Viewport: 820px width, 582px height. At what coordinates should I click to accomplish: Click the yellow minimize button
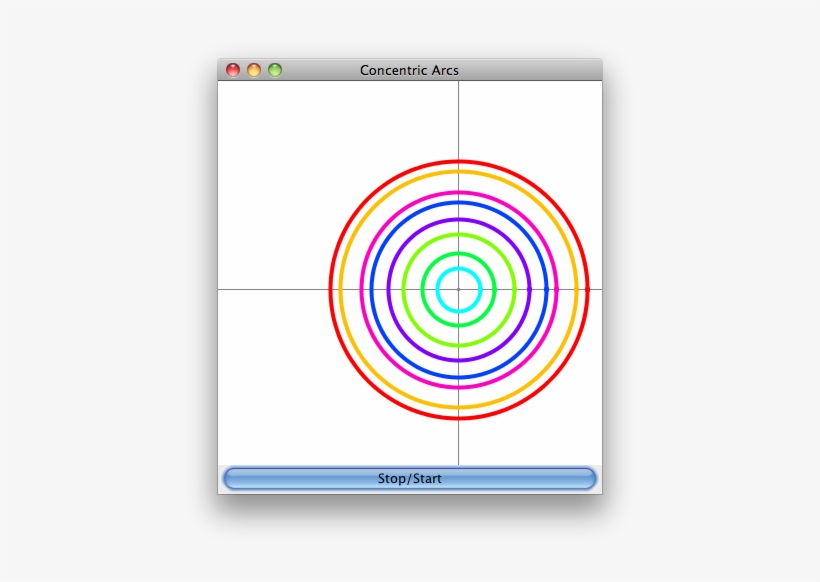[252, 69]
